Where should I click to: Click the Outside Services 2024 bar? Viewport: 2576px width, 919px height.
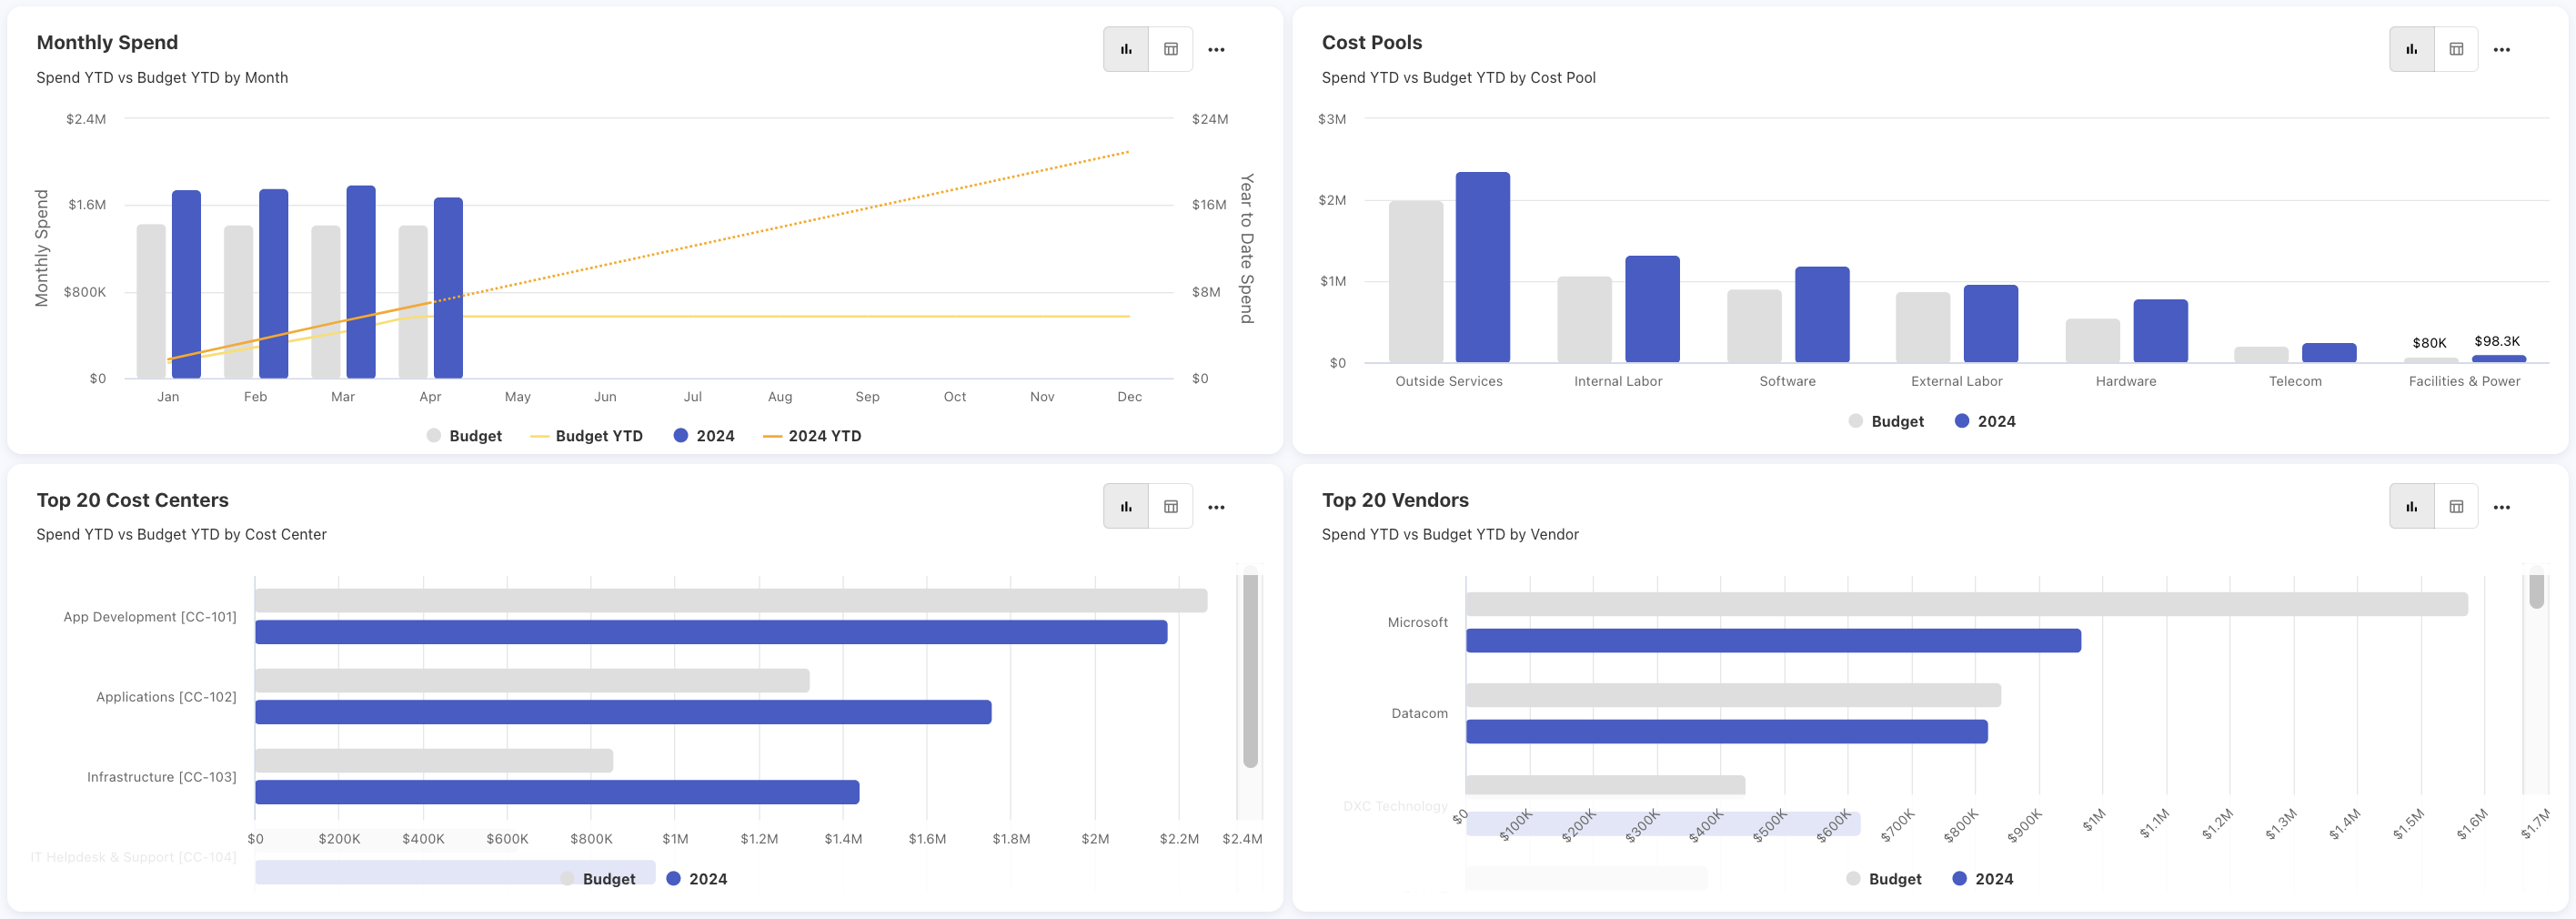[x=1483, y=268]
